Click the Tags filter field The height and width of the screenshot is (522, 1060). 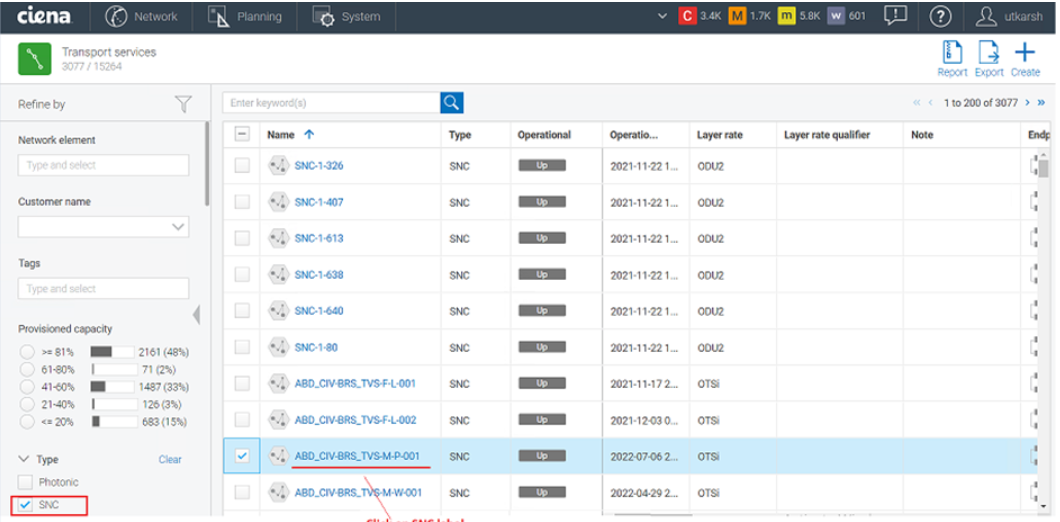coord(103,289)
